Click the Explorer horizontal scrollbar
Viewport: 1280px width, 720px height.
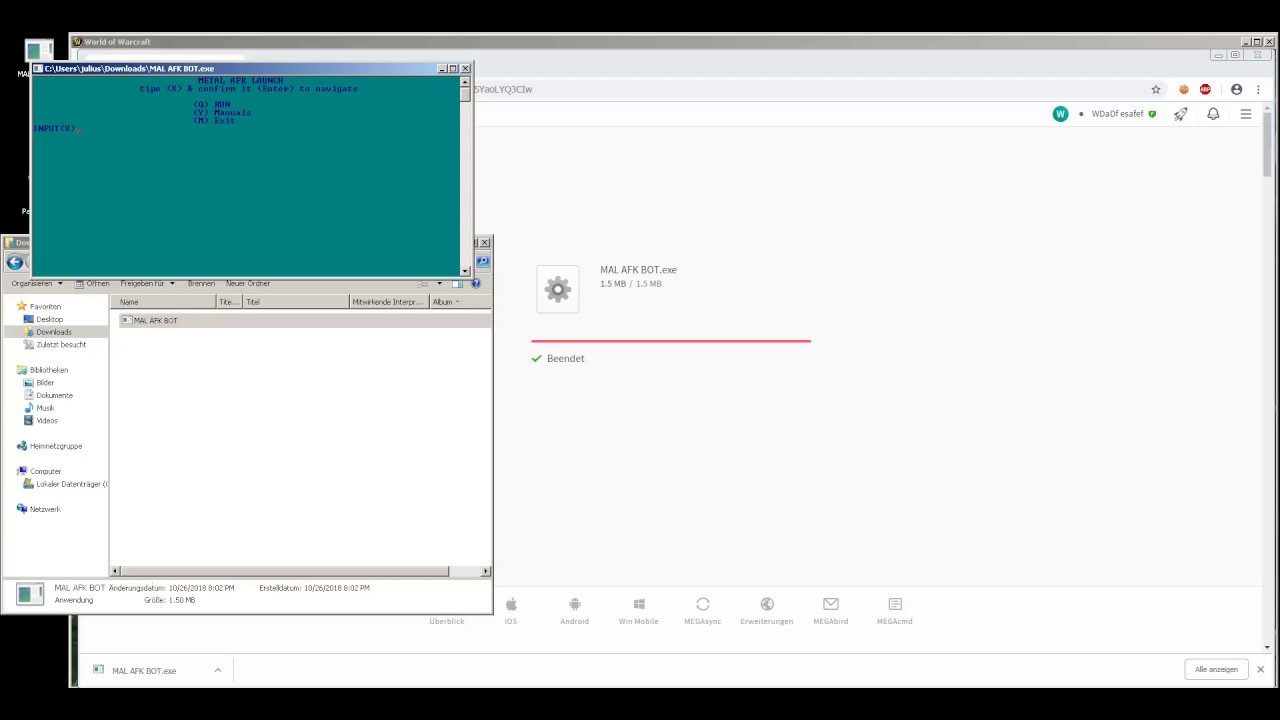coord(285,571)
